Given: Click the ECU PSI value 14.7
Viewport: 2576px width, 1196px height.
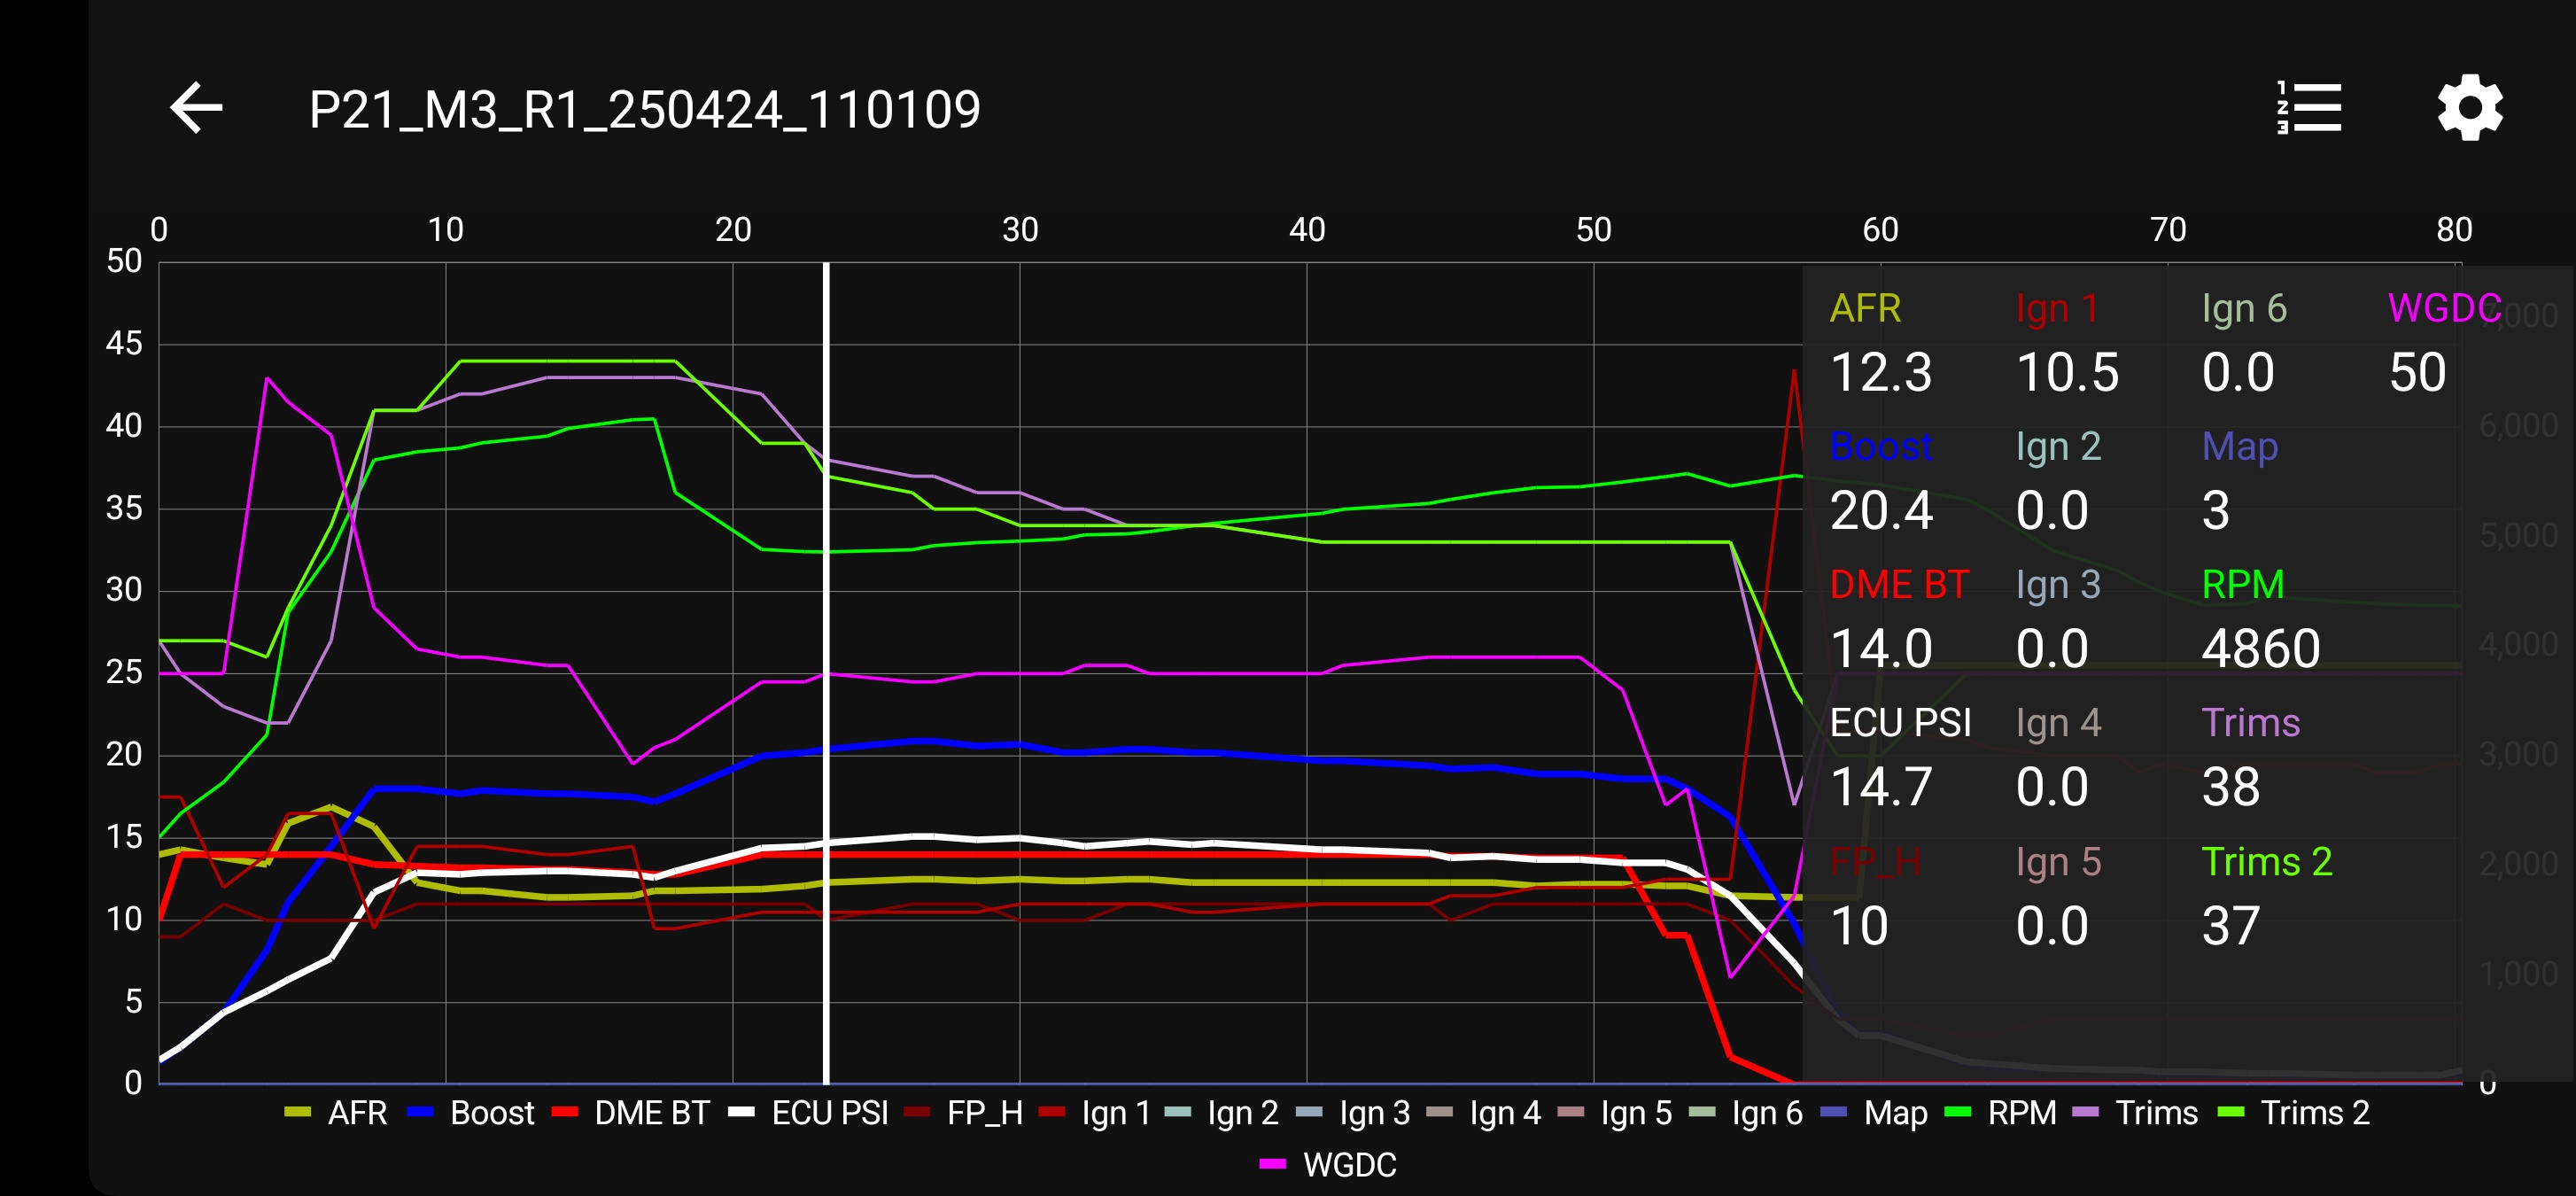Looking at the screenshot, I should click(1881, 786).
